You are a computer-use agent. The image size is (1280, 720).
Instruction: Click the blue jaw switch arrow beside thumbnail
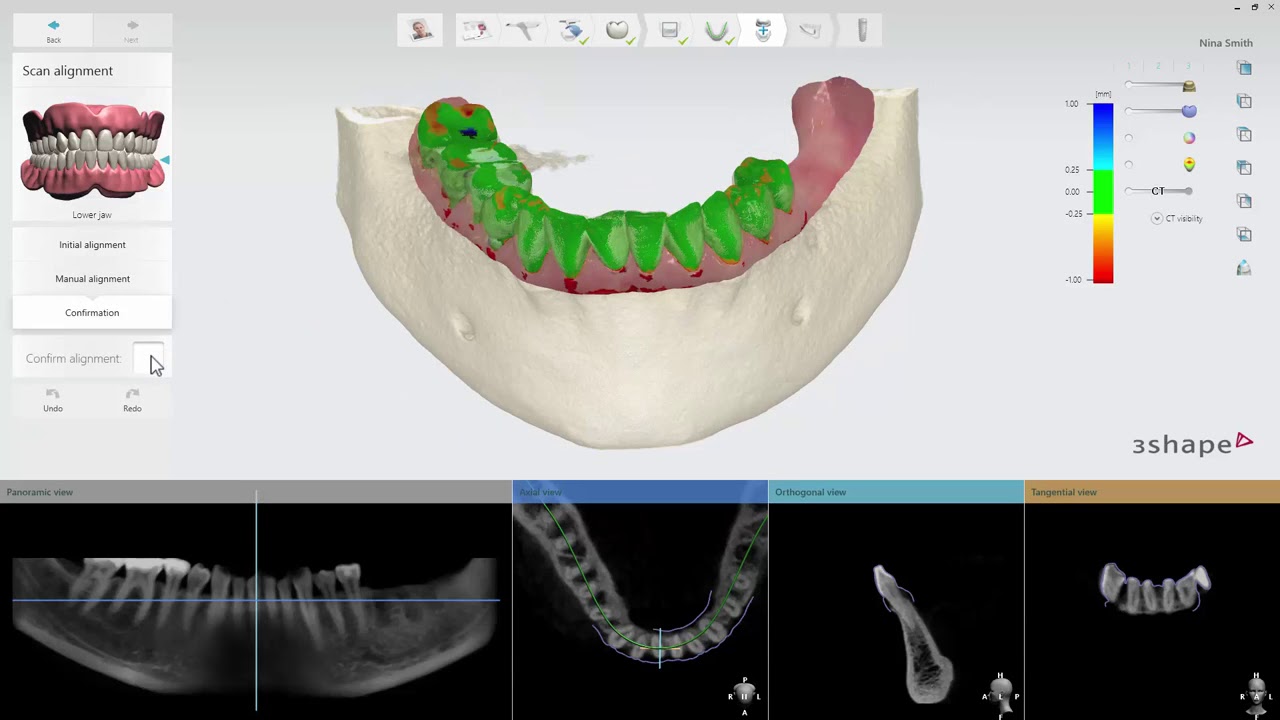tap(165, 160)
